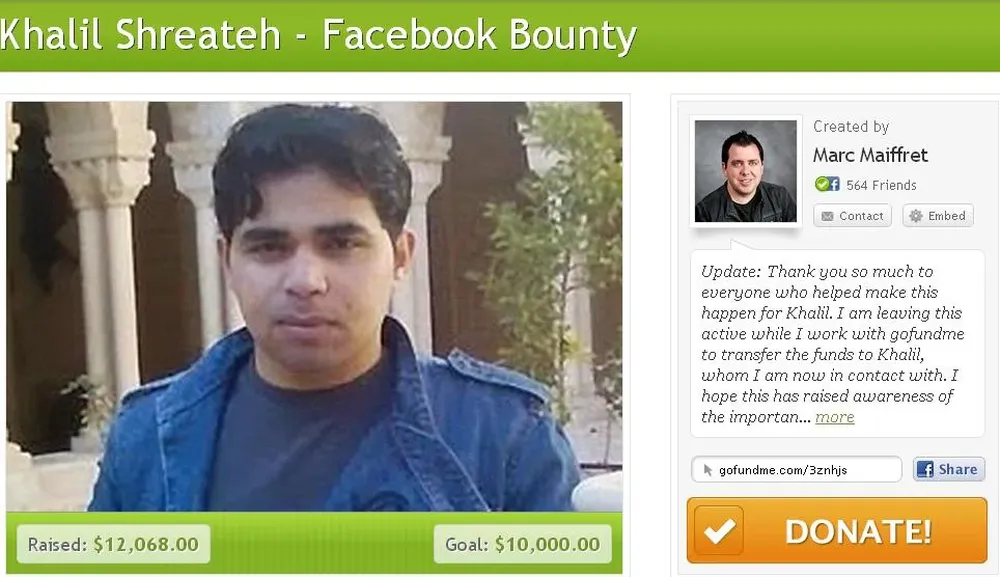Click the 564 Friends text

coord(881,186)
